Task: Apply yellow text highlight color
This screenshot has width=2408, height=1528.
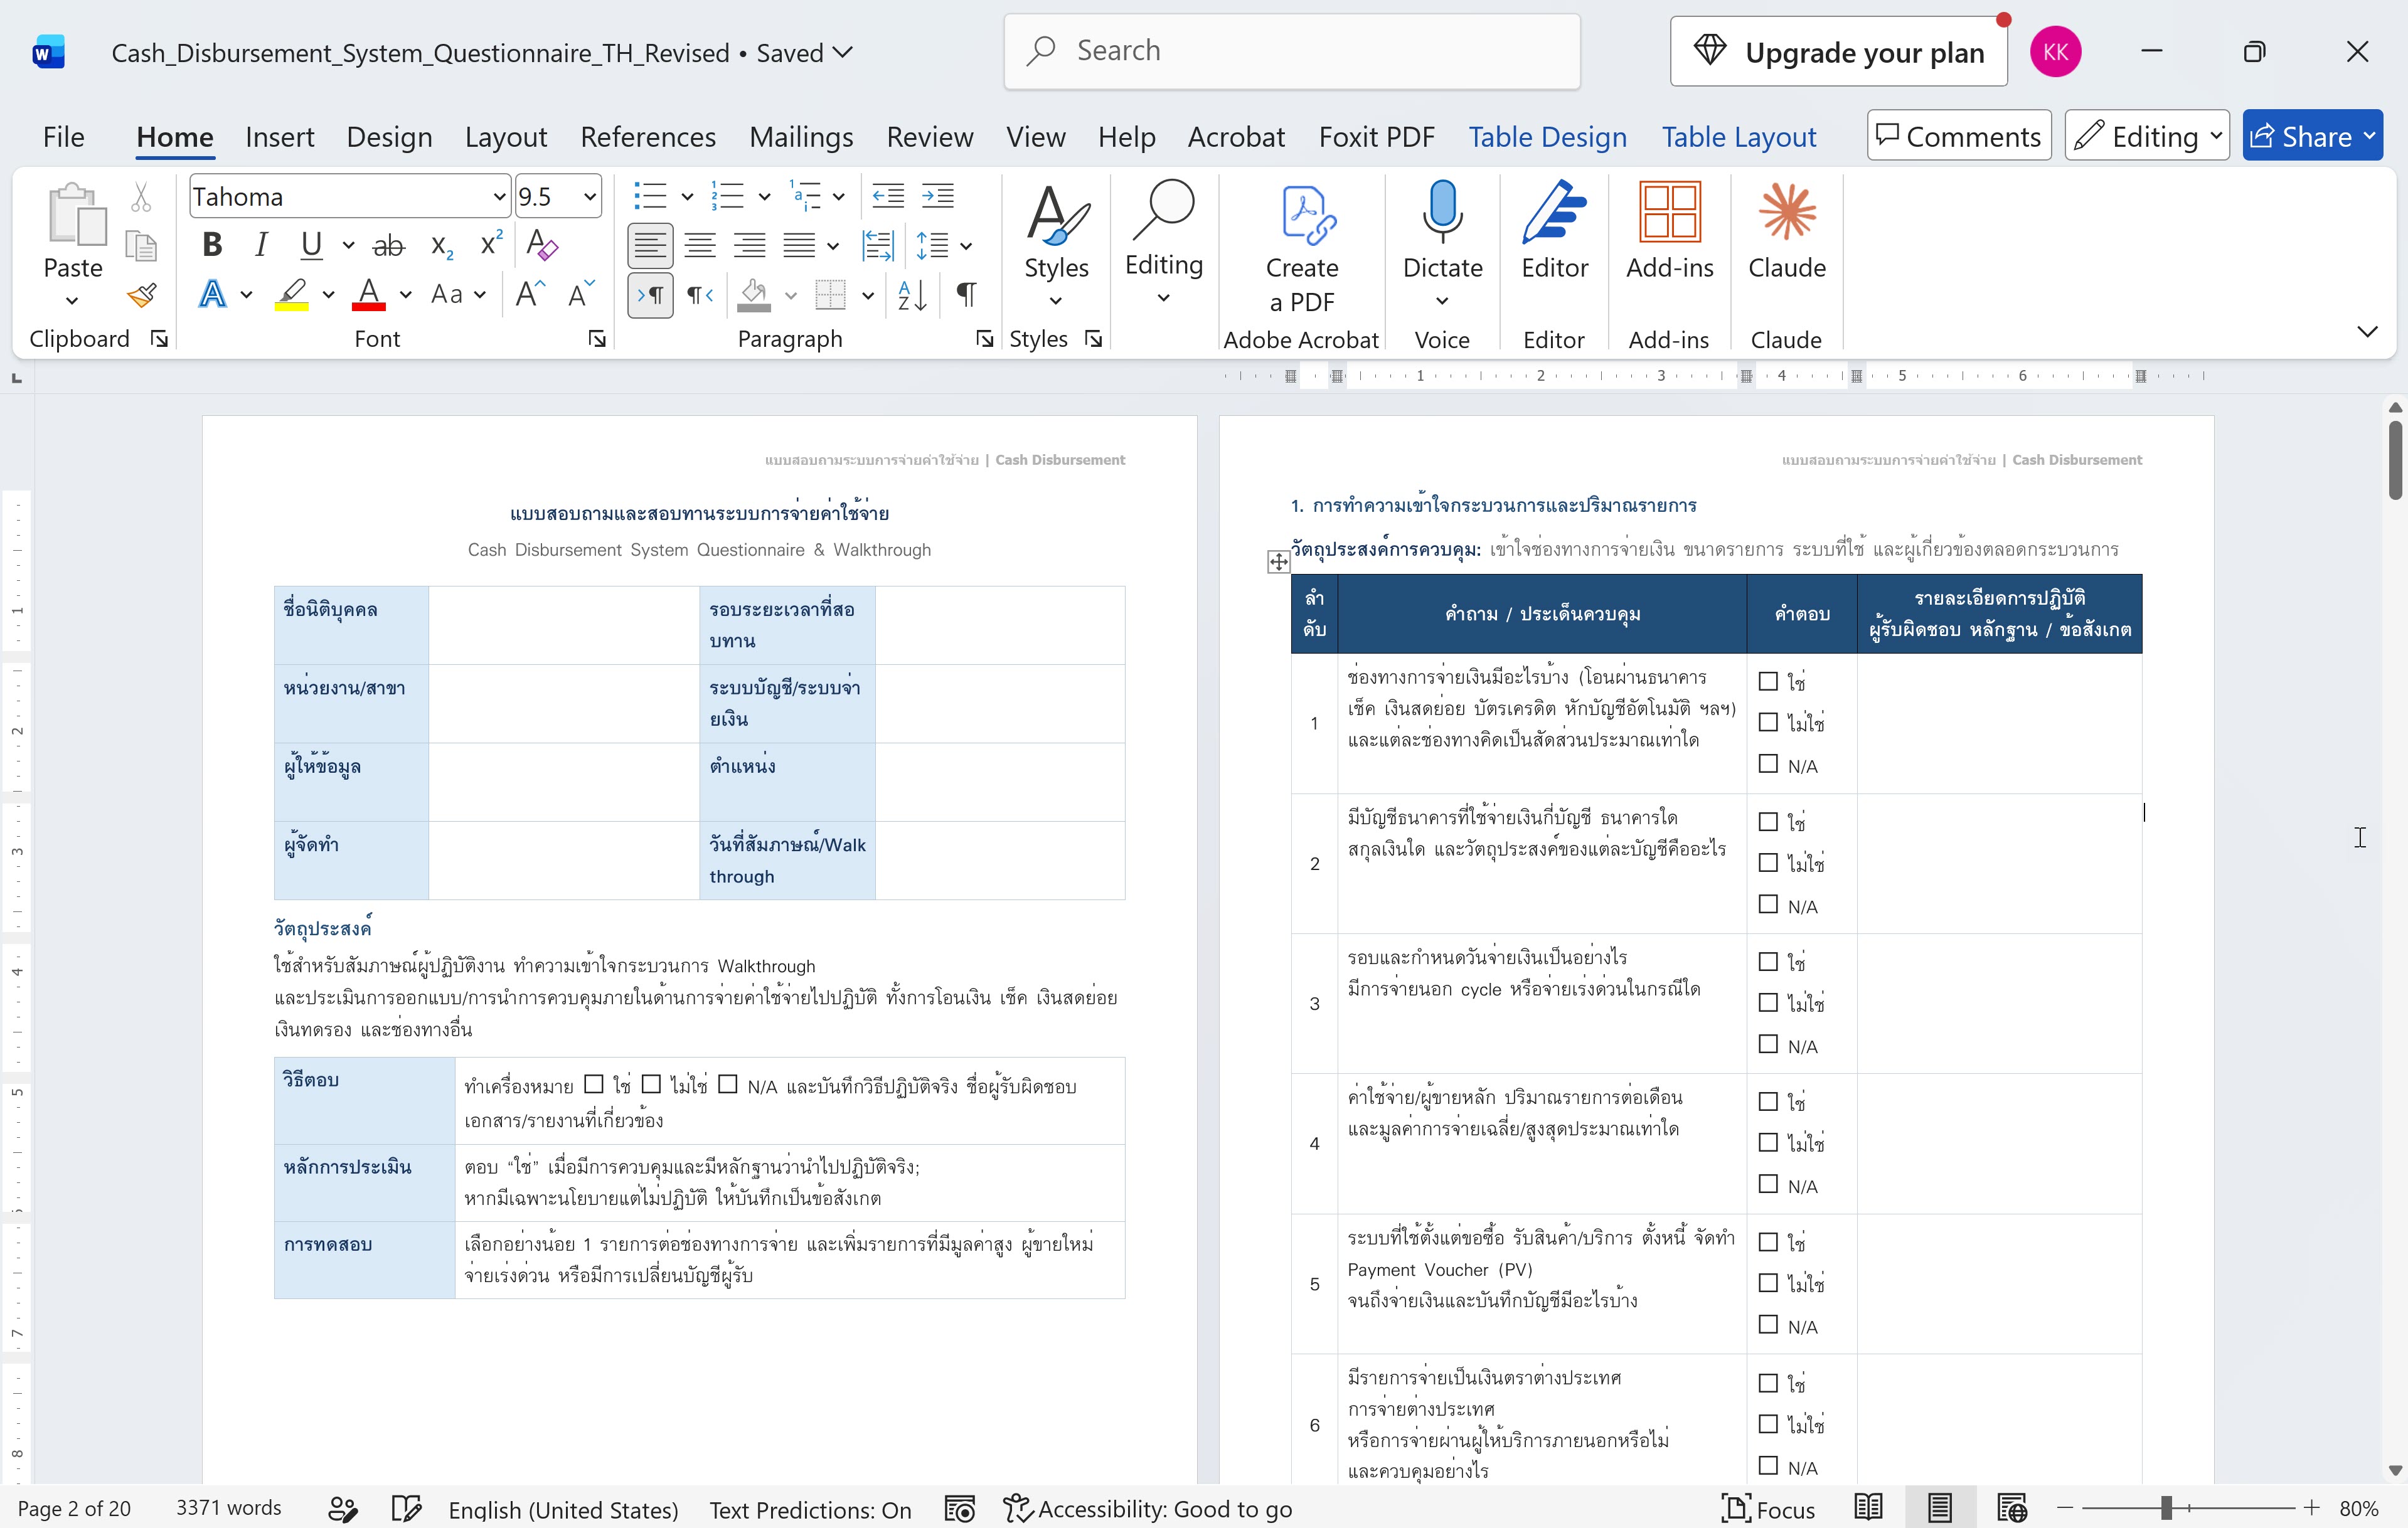Action: (291, 295)
